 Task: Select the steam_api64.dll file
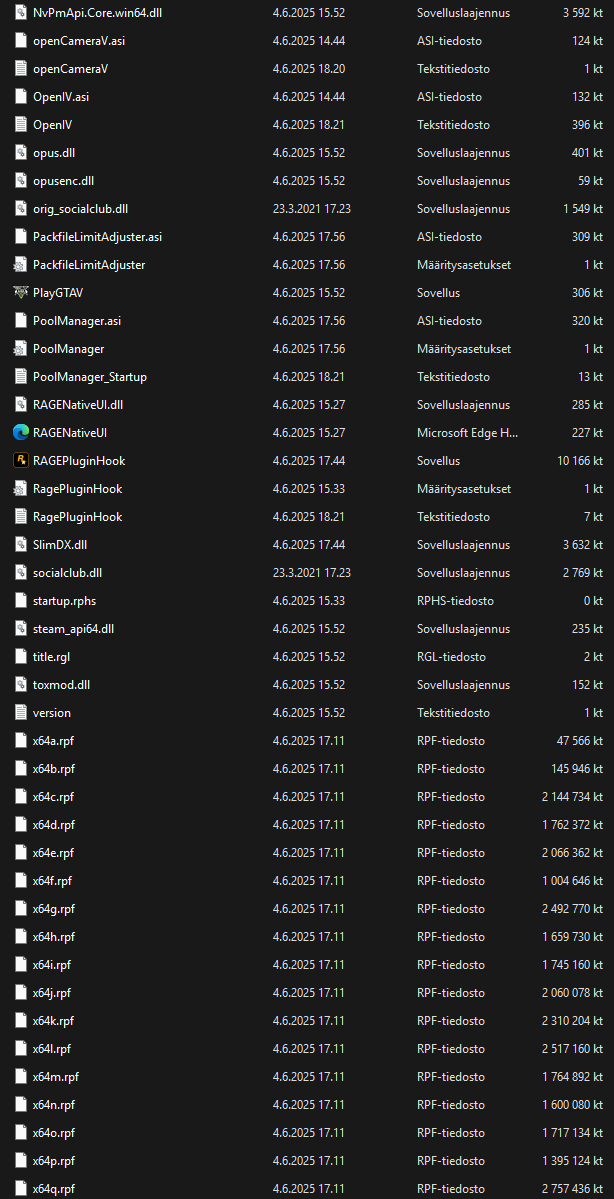[x=73, y=629]
